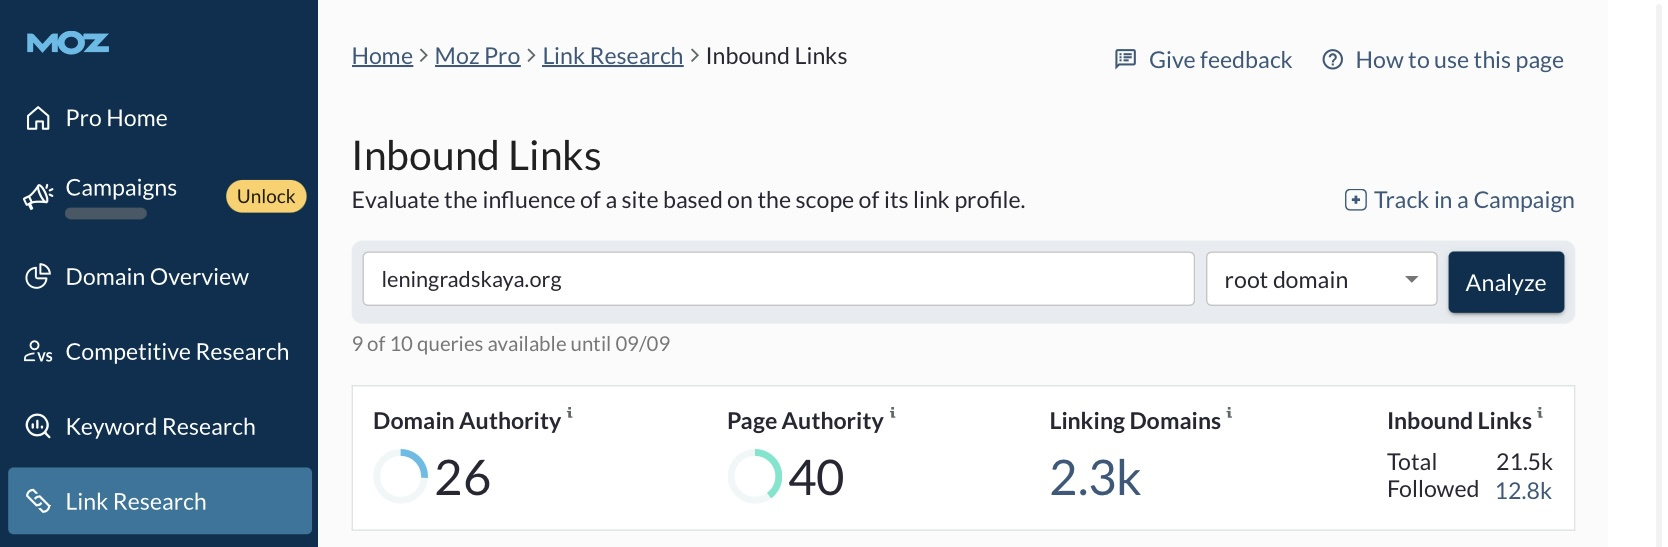1668x547 pixels.
Task: Click the Competitive Research vs icon
Action: point(38,352)
